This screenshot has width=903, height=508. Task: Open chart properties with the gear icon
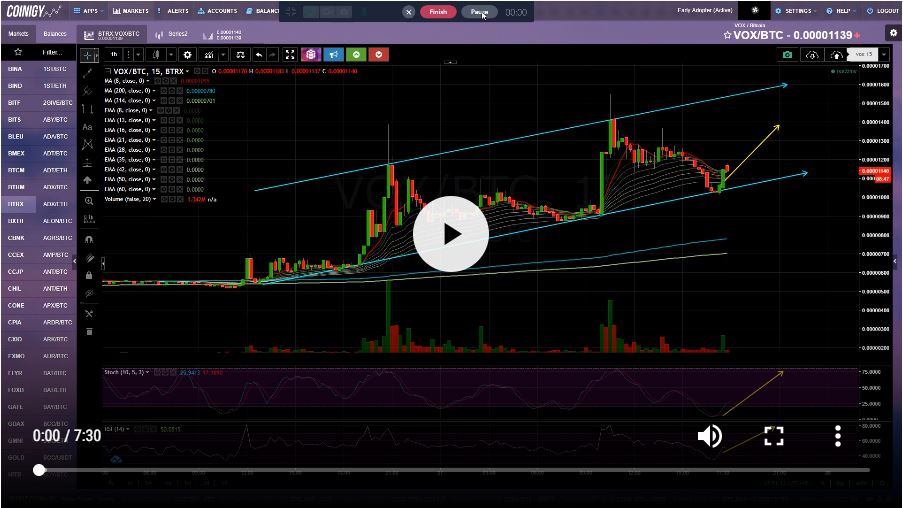tap(187, 55)
